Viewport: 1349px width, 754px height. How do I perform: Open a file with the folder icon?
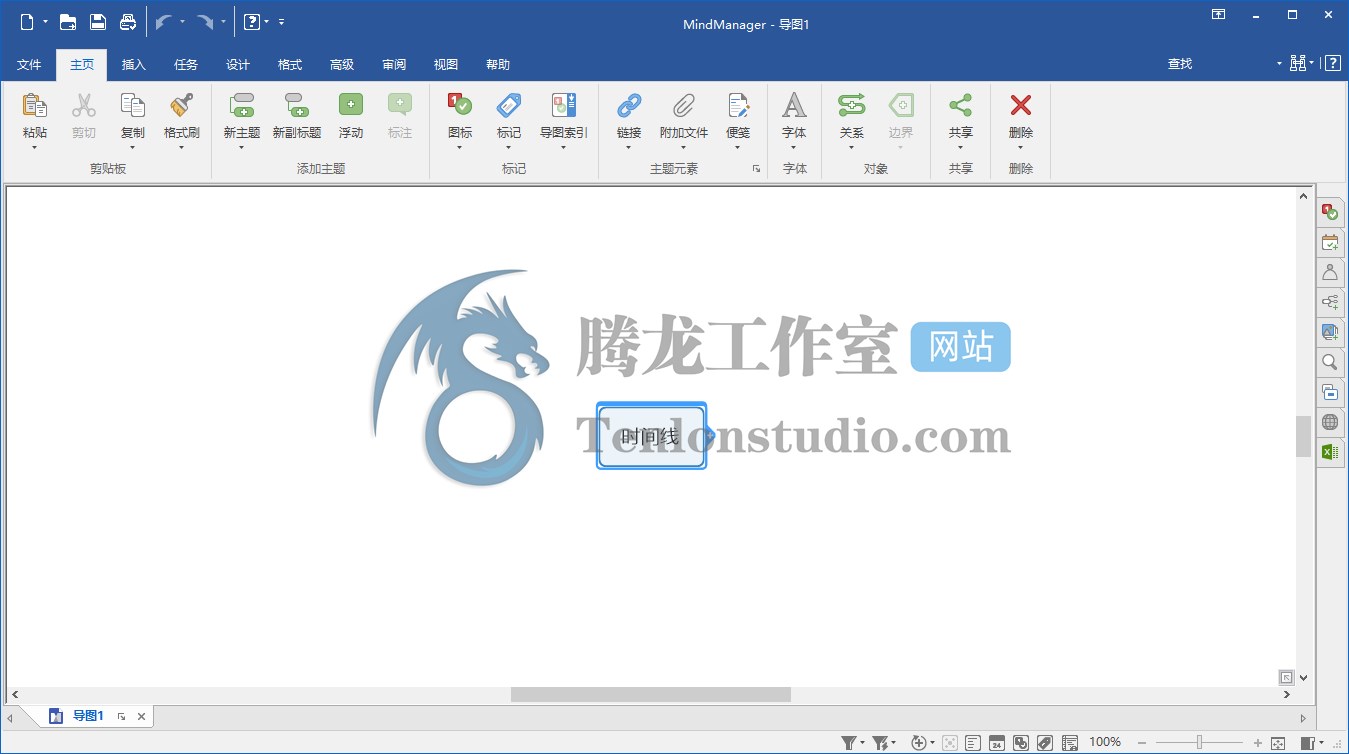(68, 21)
